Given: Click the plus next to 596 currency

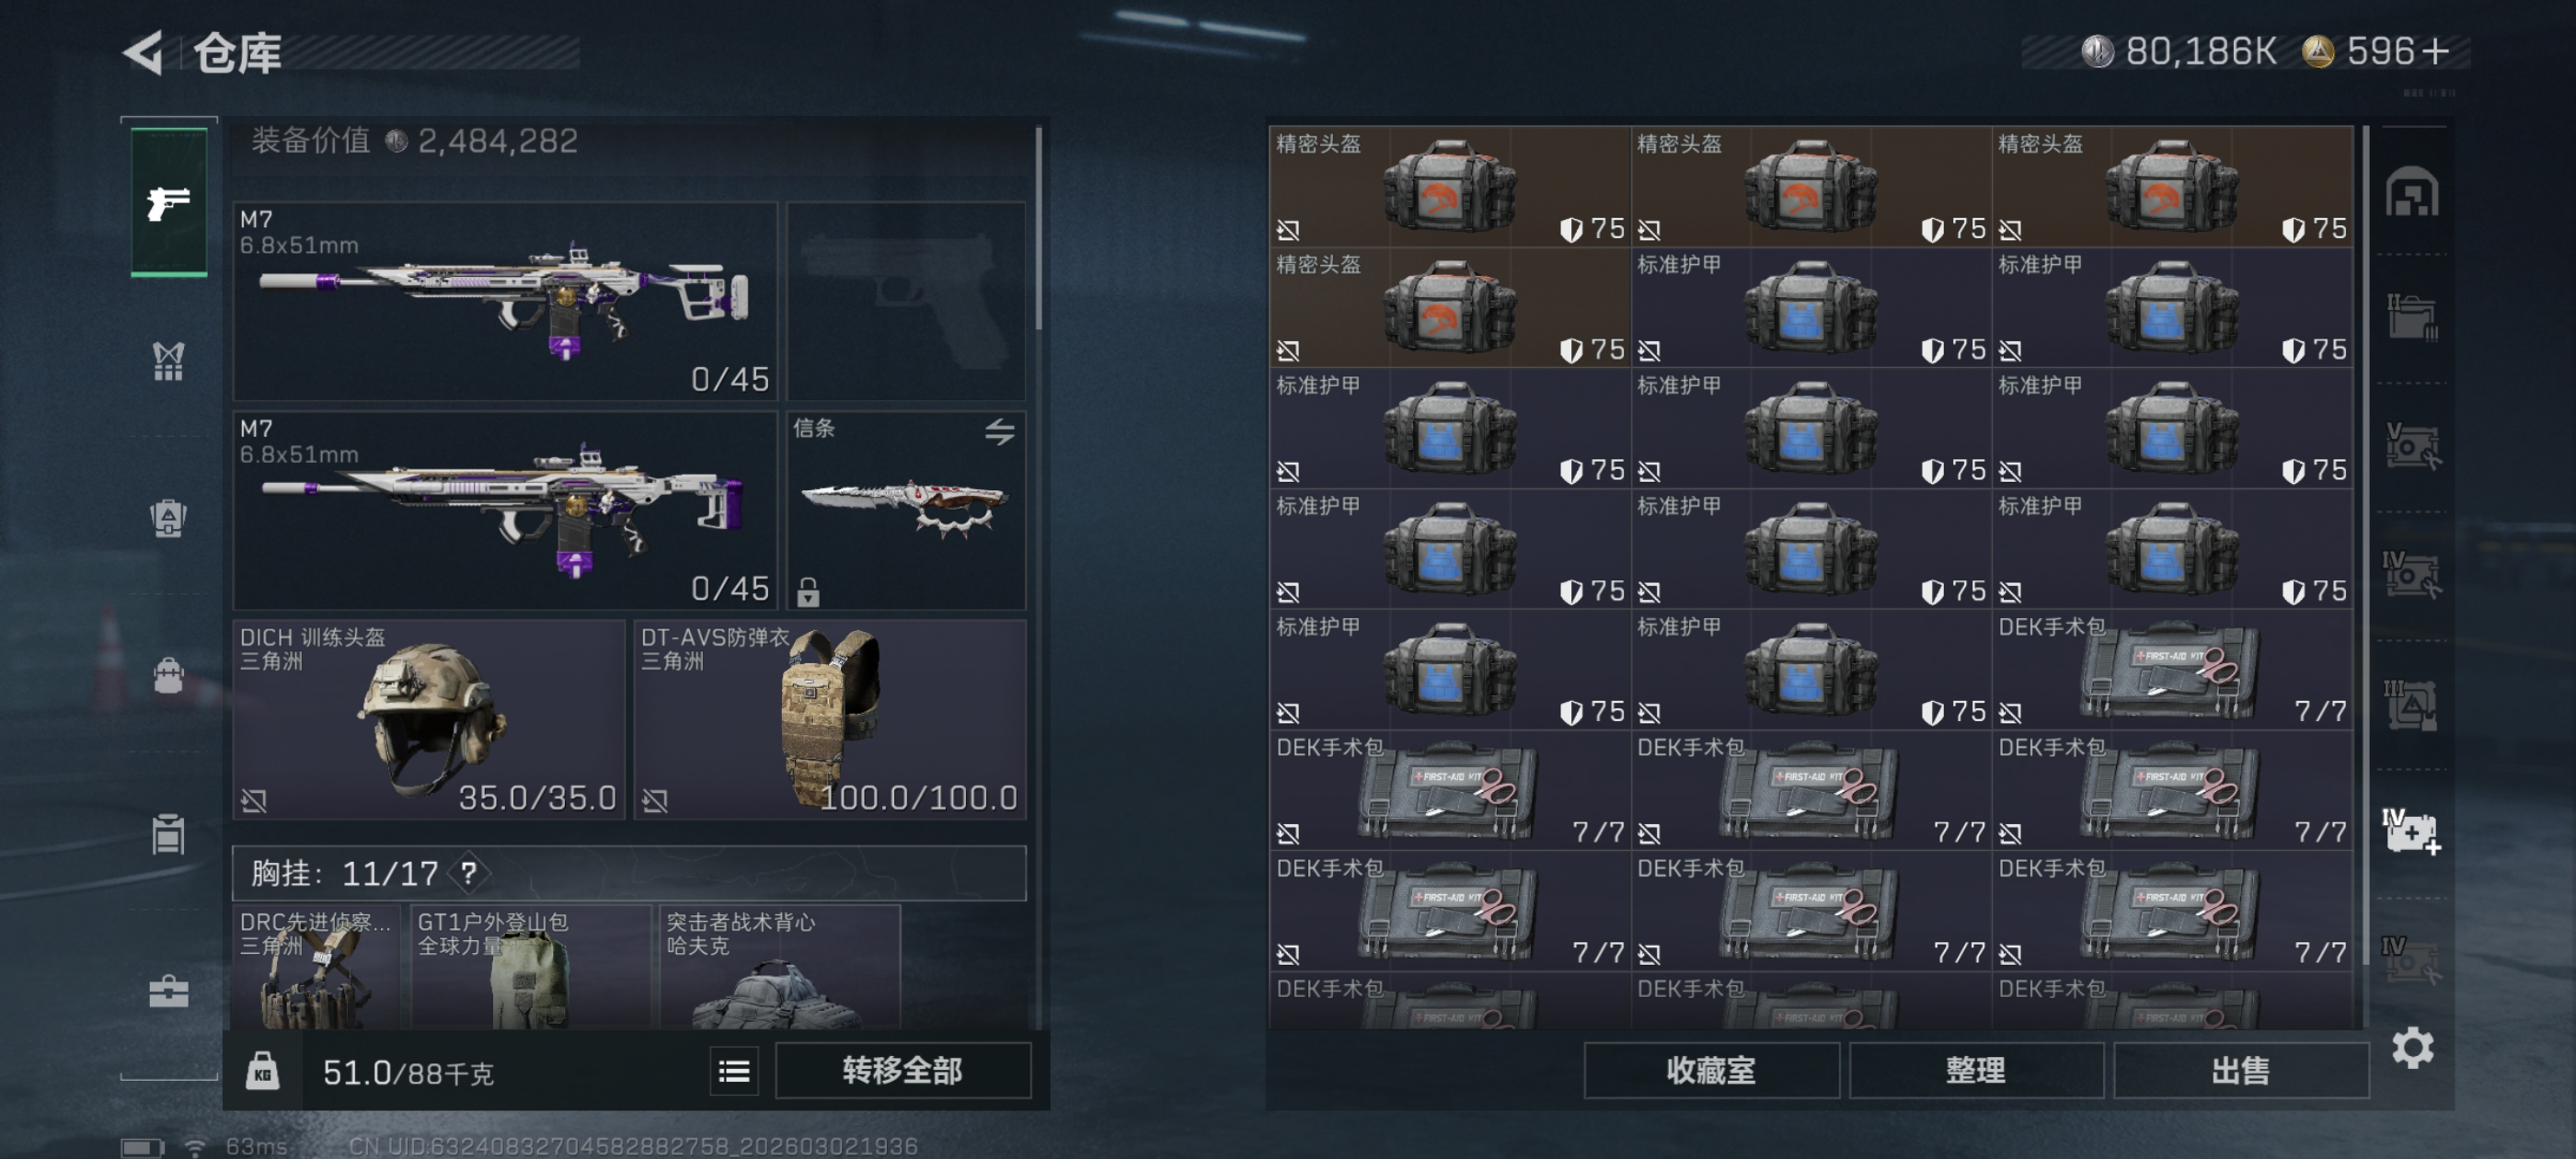Looking at the screenshot, I should click(2435, 51).
